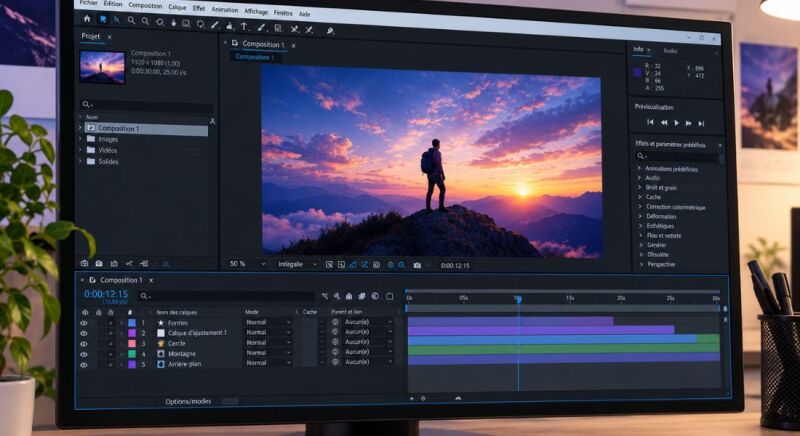Toggle the eye column header in timeline
This screenshot has height=436, width=800.
coord(85,312)
